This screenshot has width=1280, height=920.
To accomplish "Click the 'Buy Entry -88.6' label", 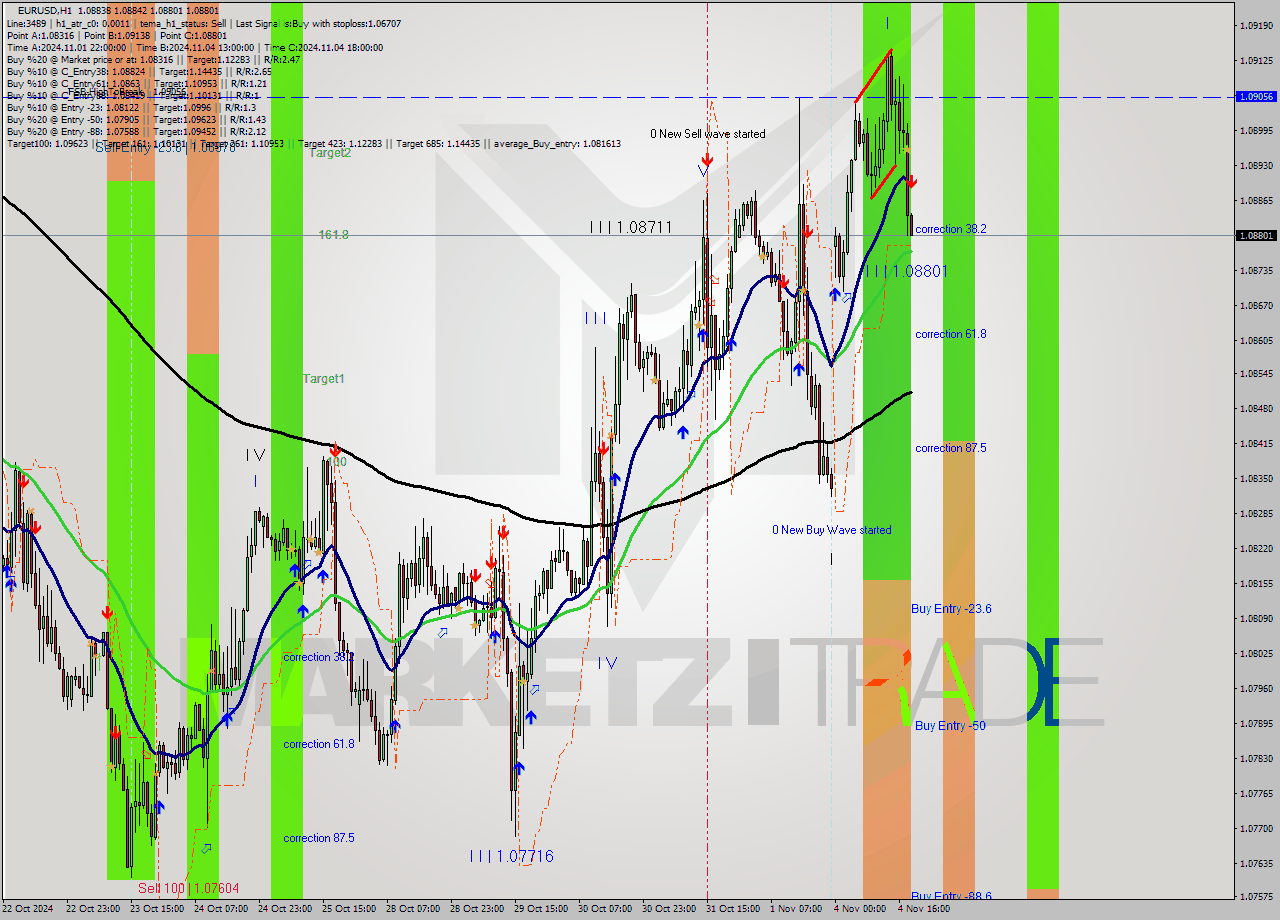I will (951, 896).
